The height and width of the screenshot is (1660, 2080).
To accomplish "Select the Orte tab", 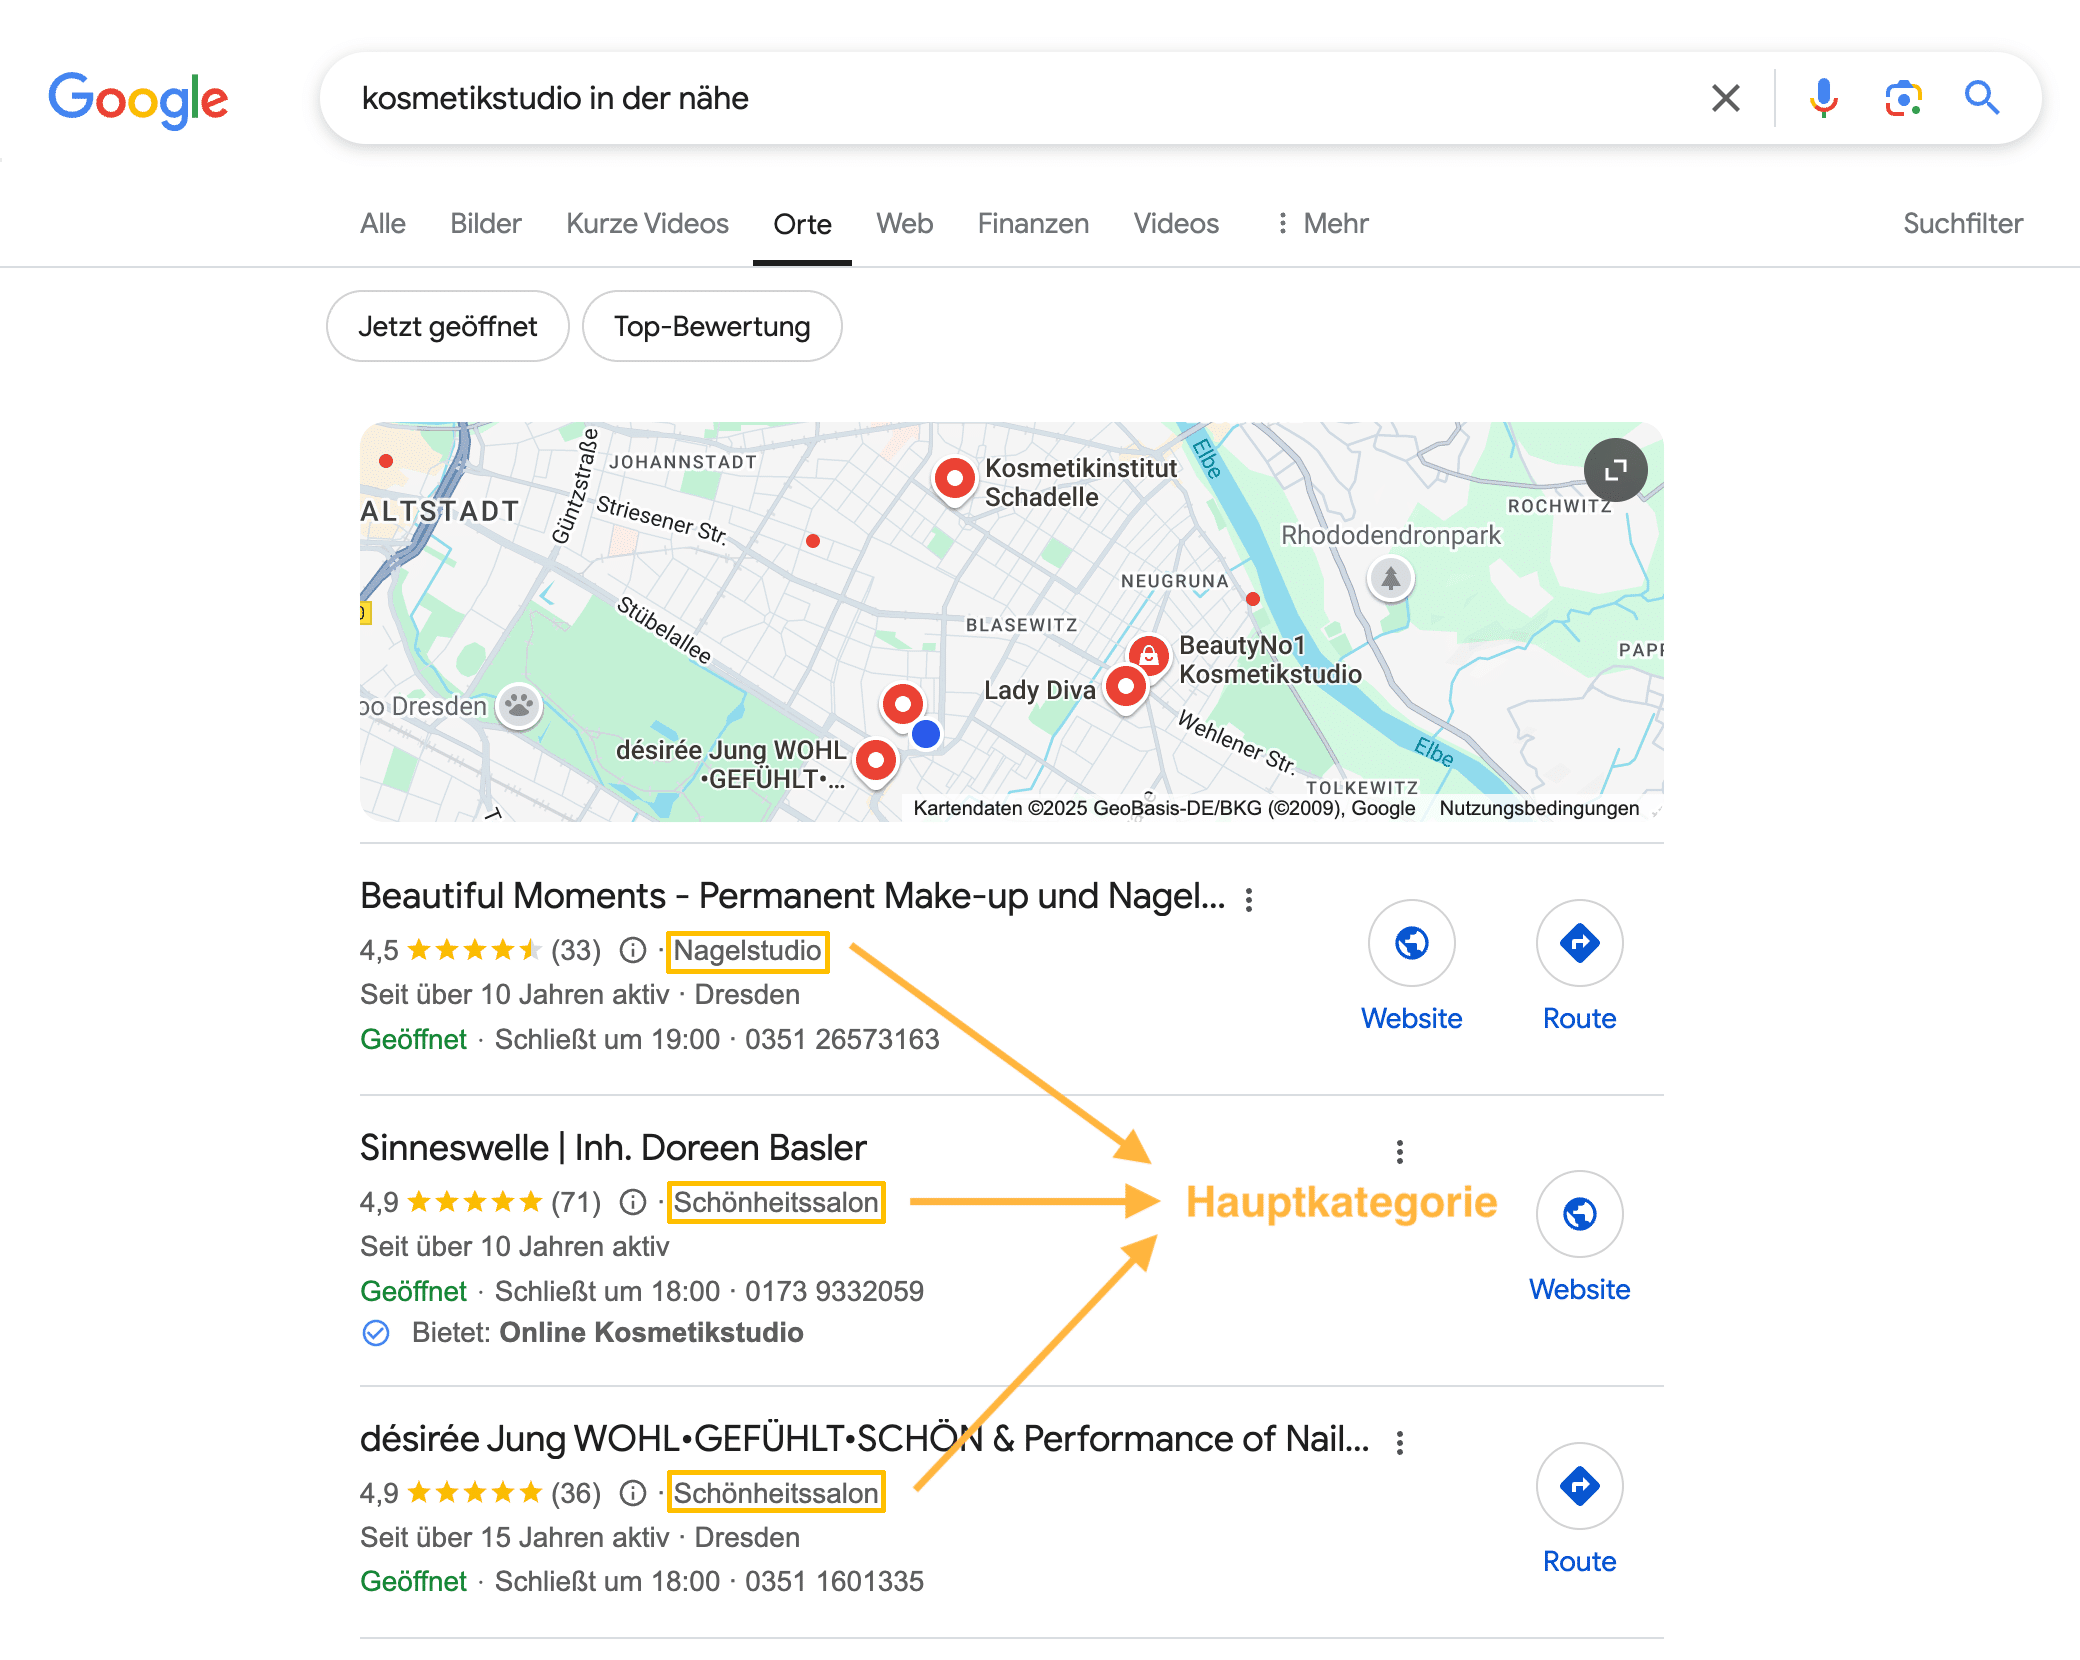I will tap(802, 223).
